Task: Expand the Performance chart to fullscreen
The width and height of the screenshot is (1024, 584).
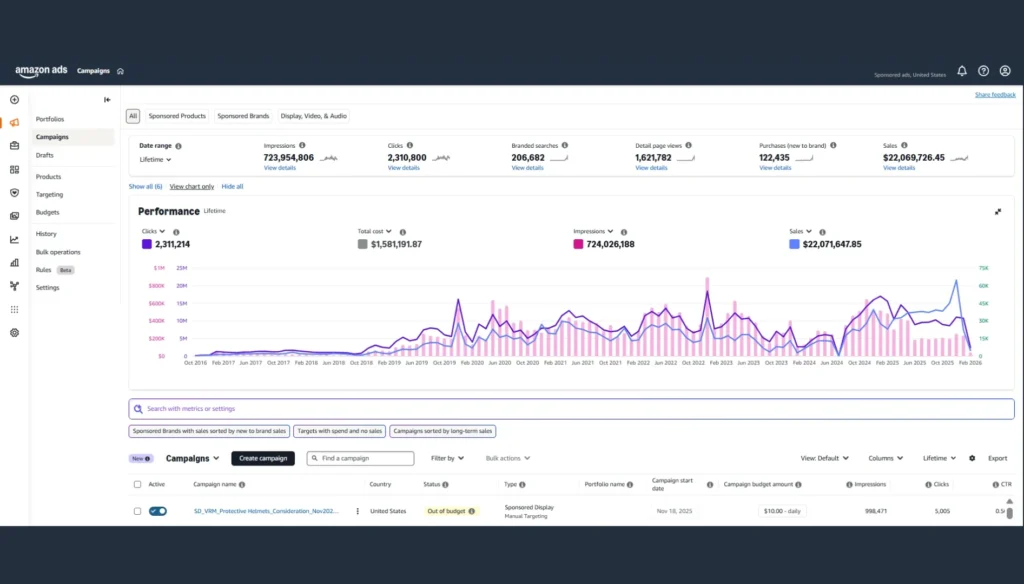Action: (998, 212)
